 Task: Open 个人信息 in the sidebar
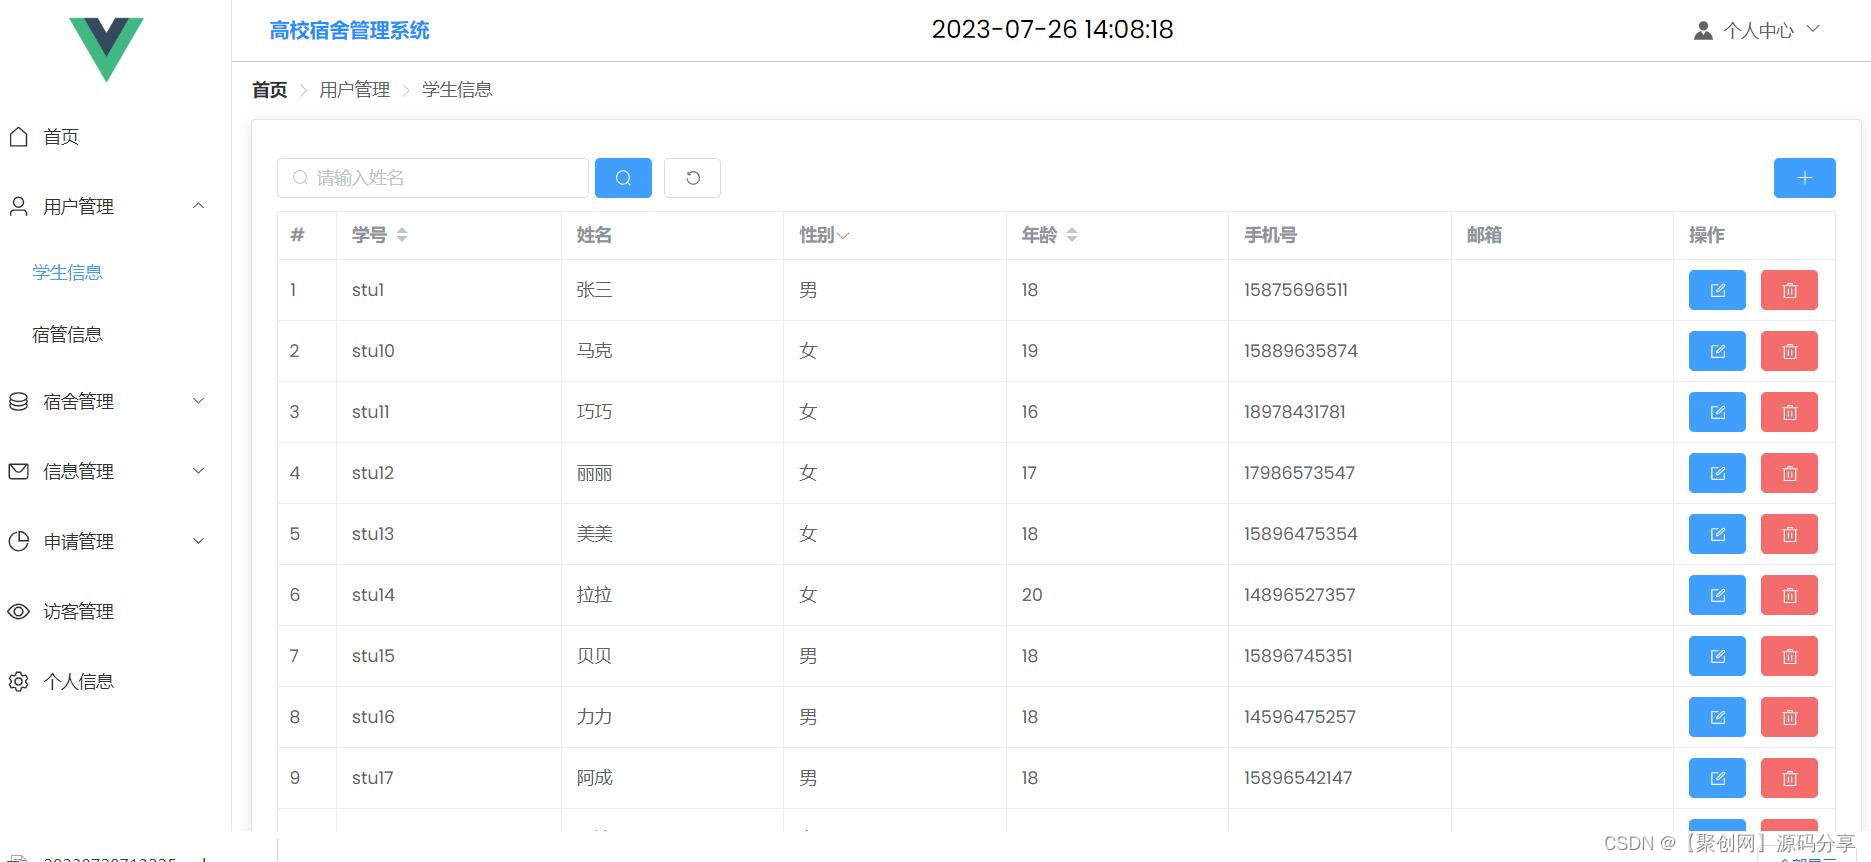pyautogui.click(x=78, y=681)
